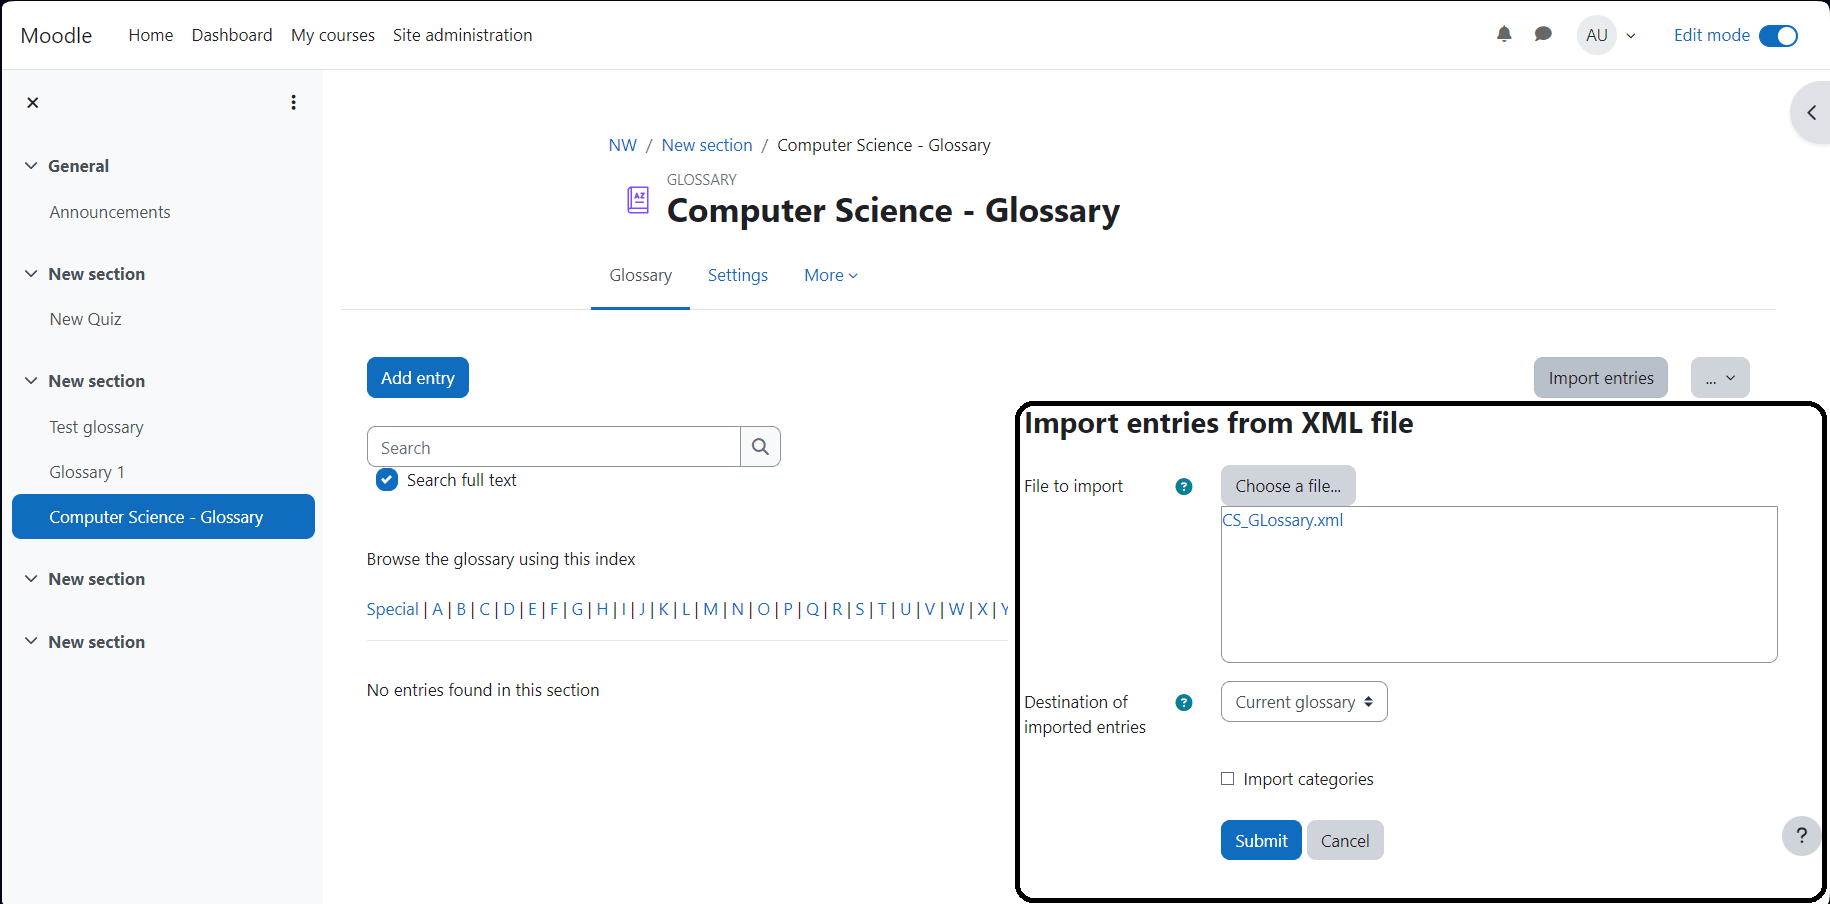
Task: Uncheck Search full text
Action: [x=387, y=480]
